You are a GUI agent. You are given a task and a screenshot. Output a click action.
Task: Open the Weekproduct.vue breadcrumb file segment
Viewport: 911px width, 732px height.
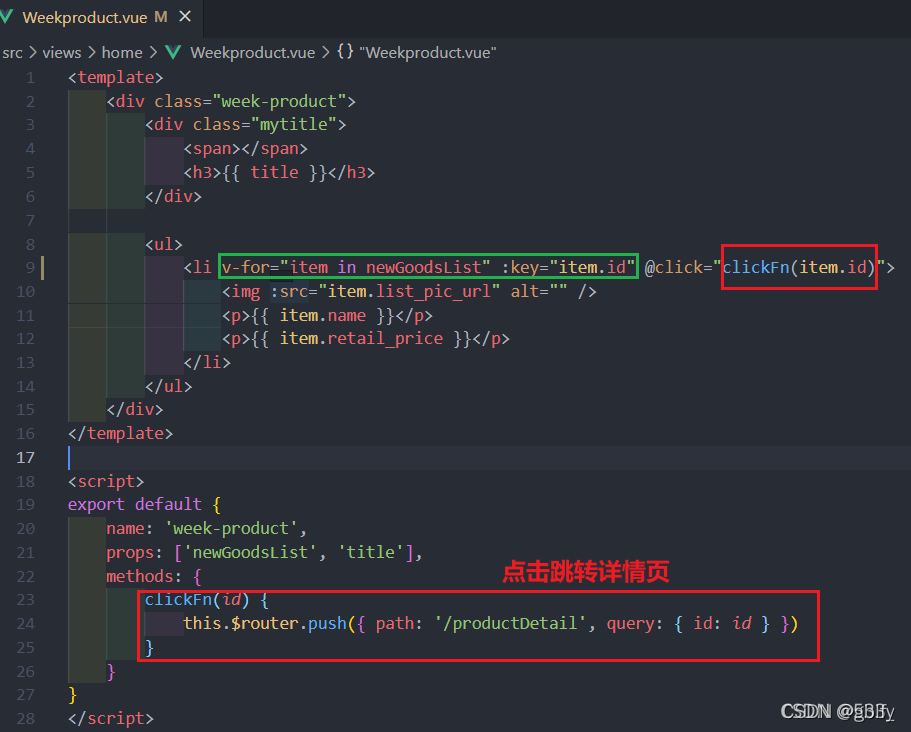click(252, 53)
